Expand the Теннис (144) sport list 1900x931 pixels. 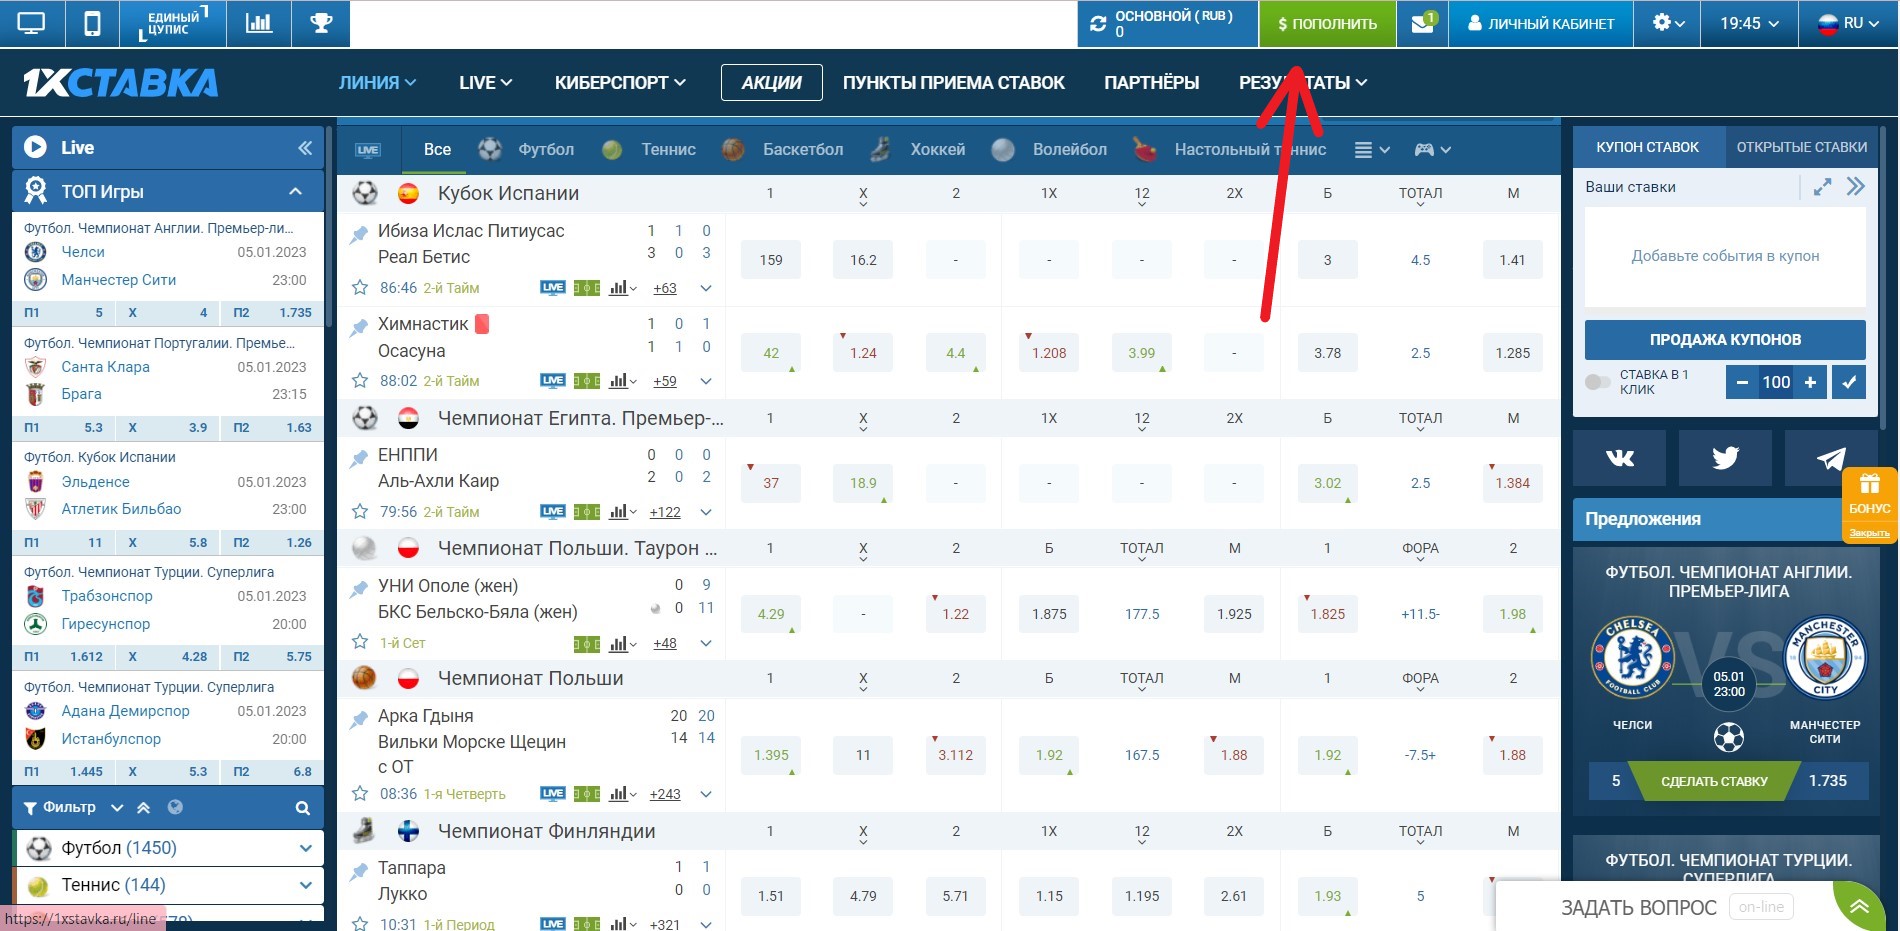pyautogui.click(x=306, y=885)
